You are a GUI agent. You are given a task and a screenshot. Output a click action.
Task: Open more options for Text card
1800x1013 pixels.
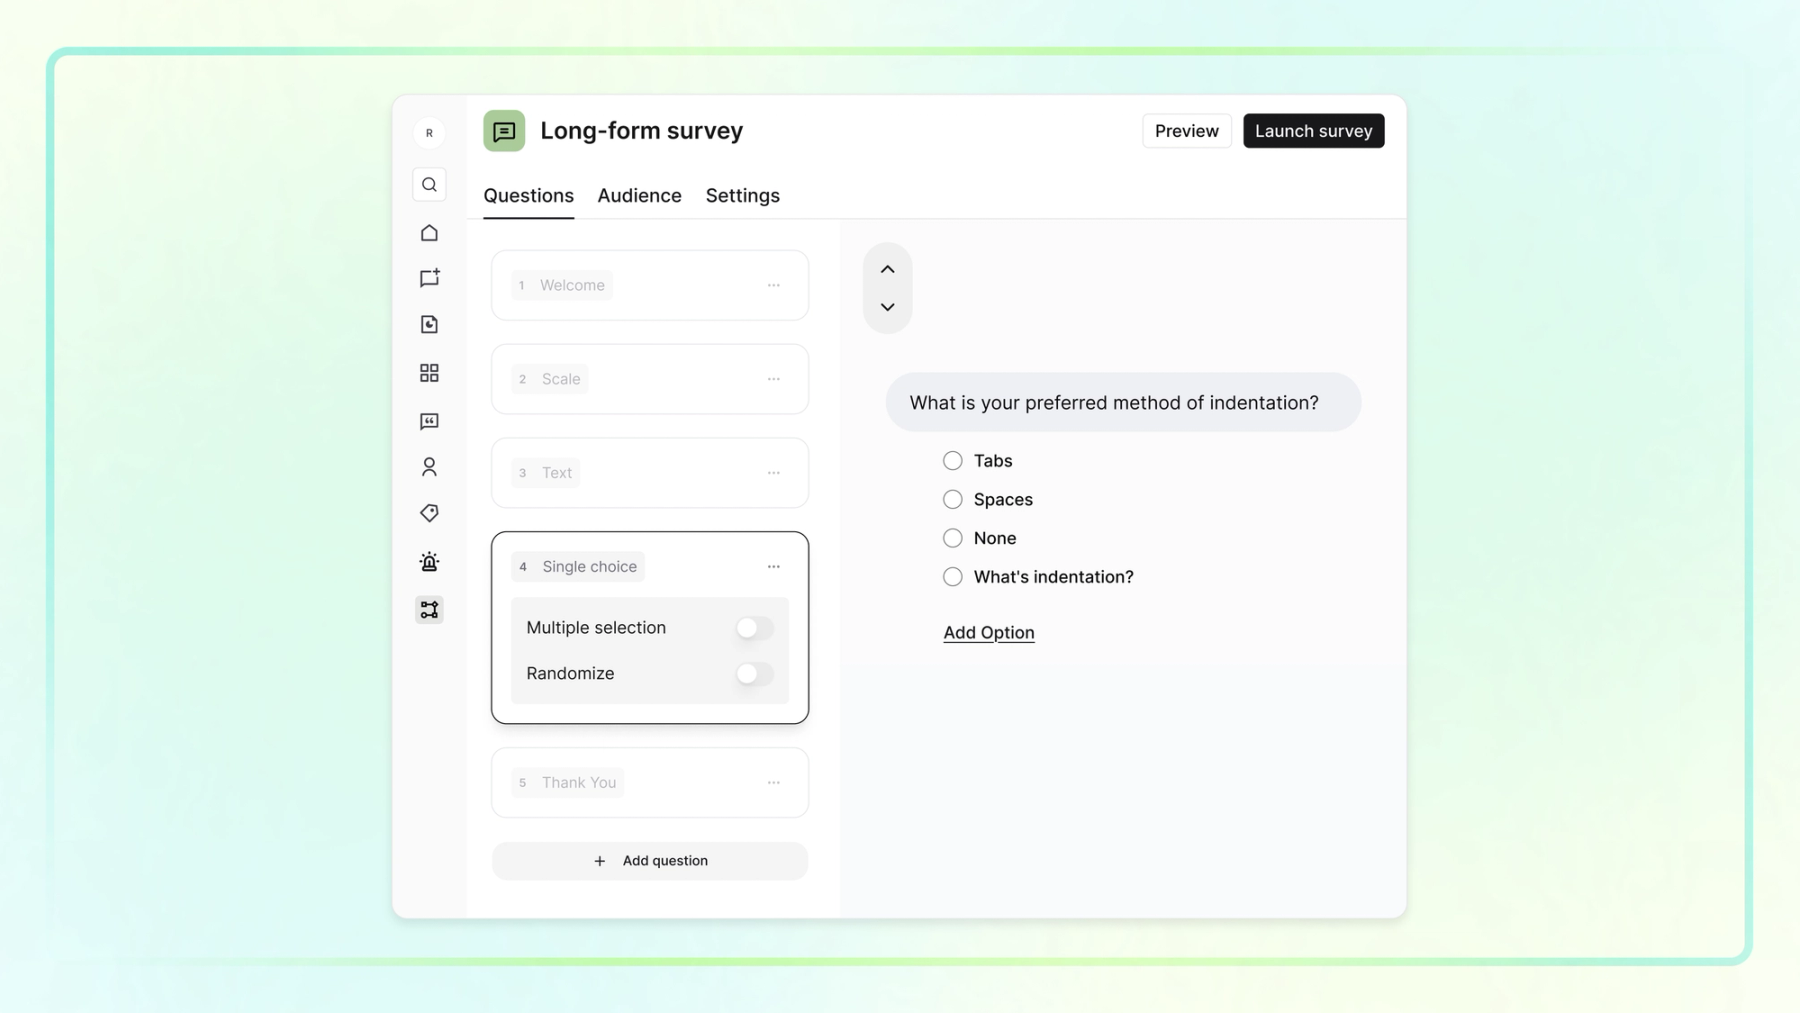[774, 473]
